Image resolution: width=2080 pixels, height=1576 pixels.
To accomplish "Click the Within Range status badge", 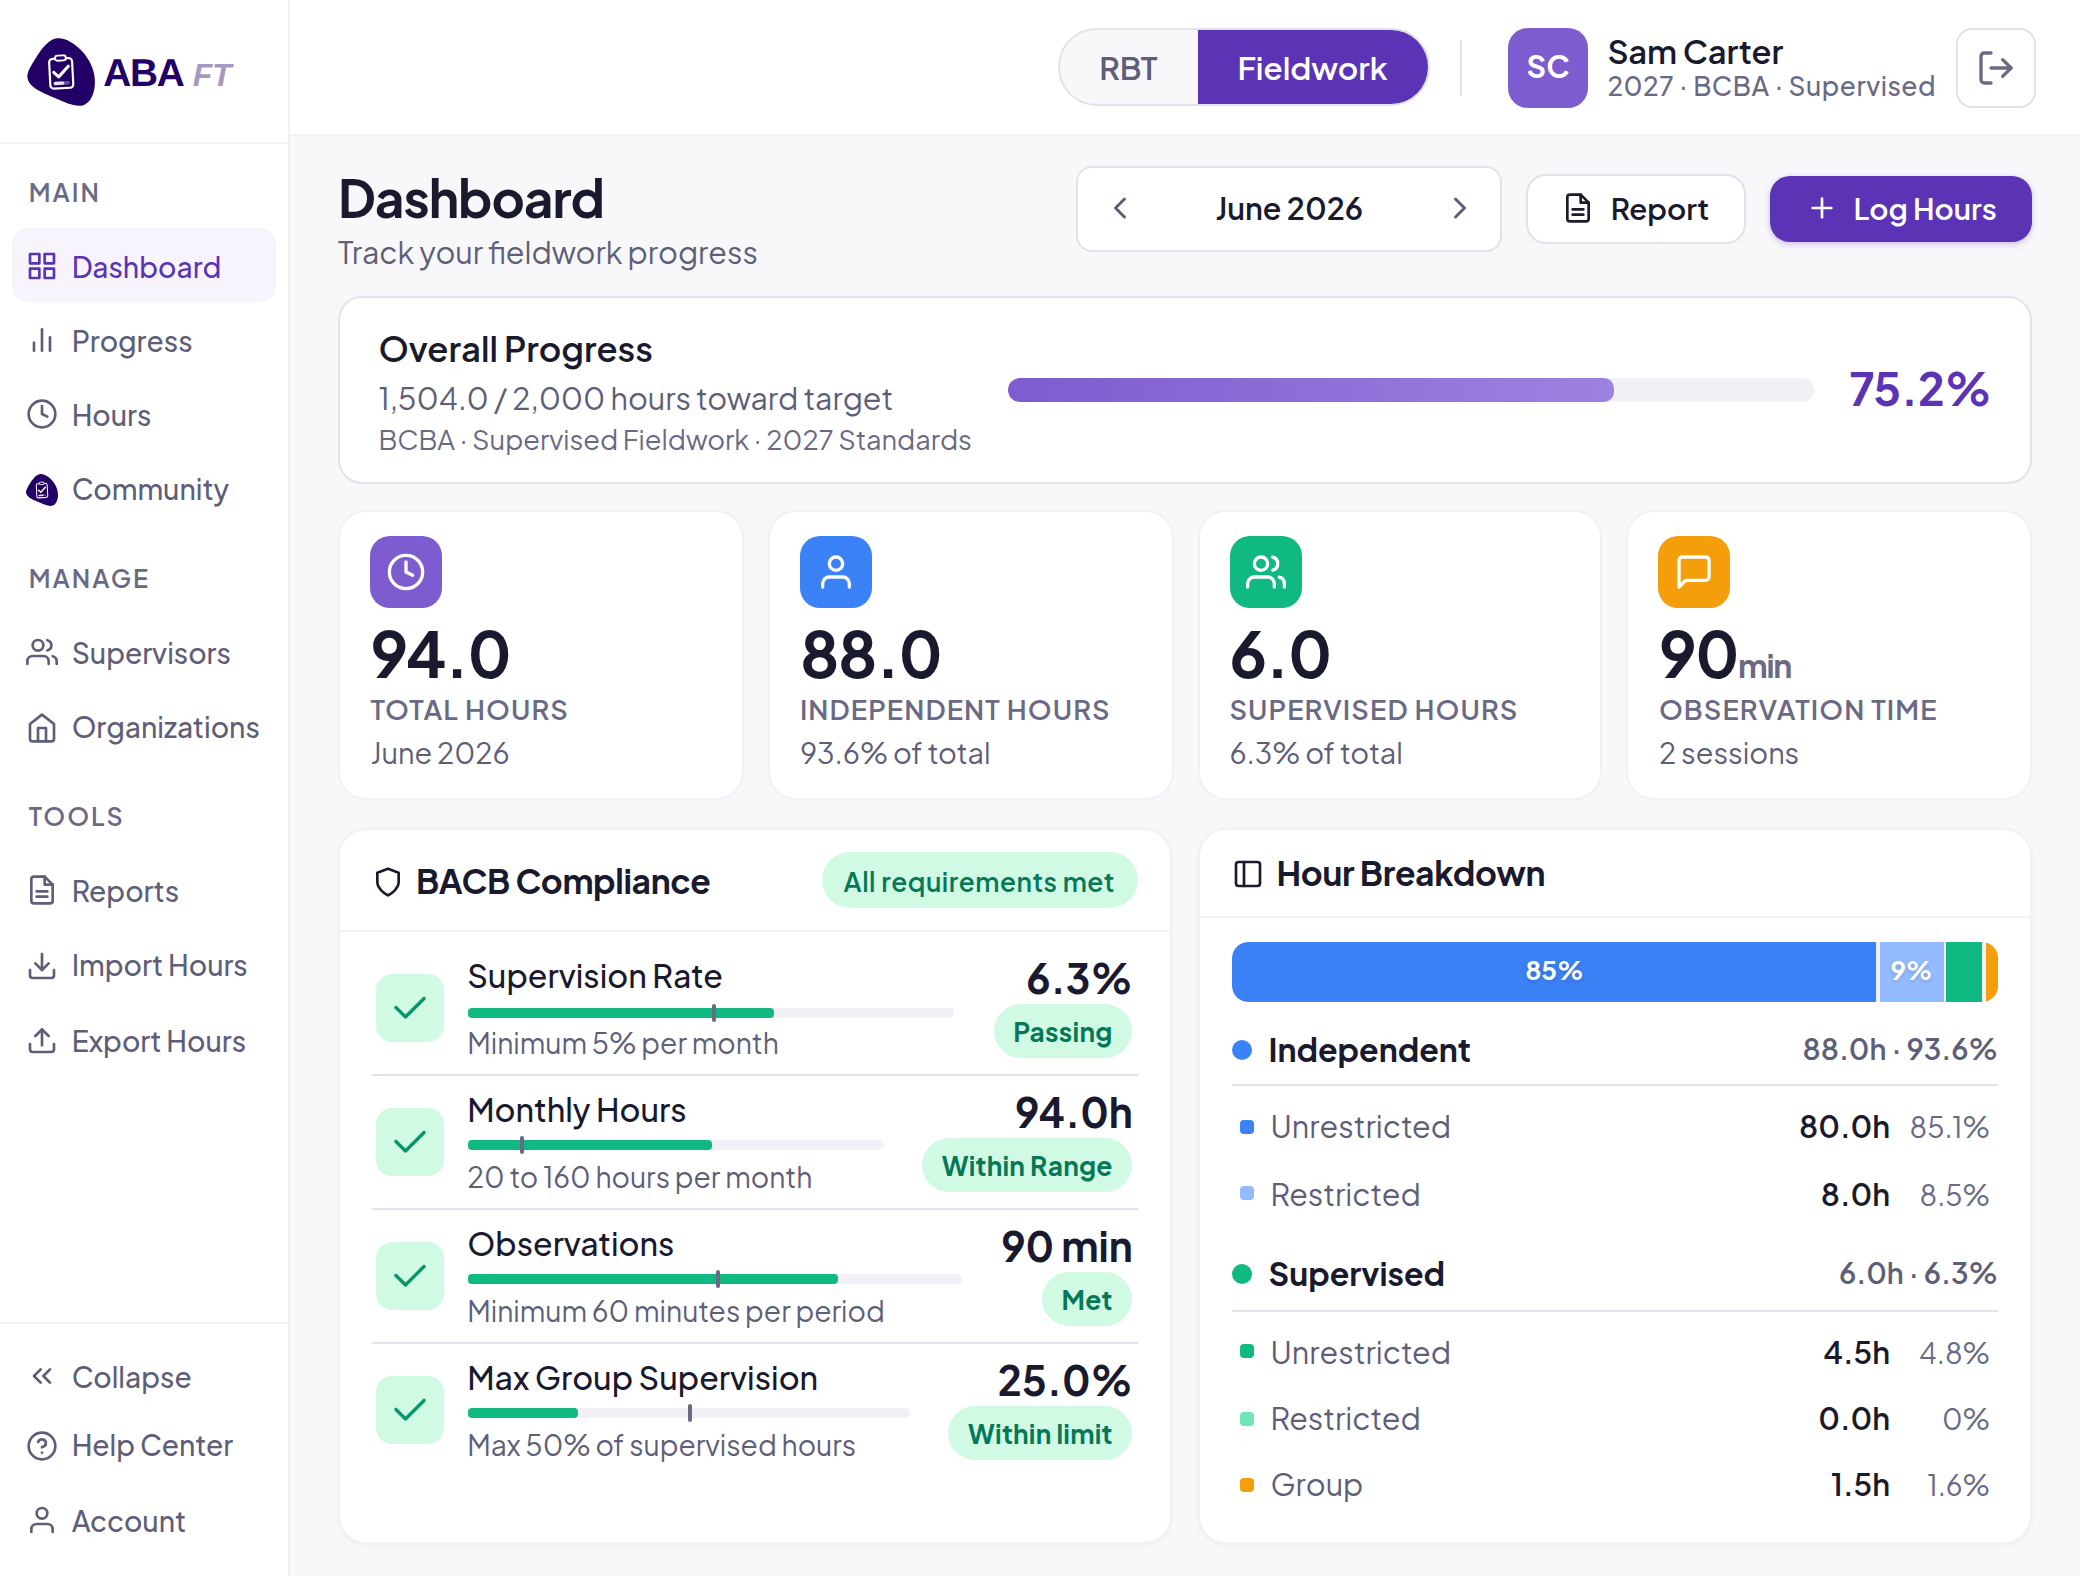I will [x=1027, y=1166].
